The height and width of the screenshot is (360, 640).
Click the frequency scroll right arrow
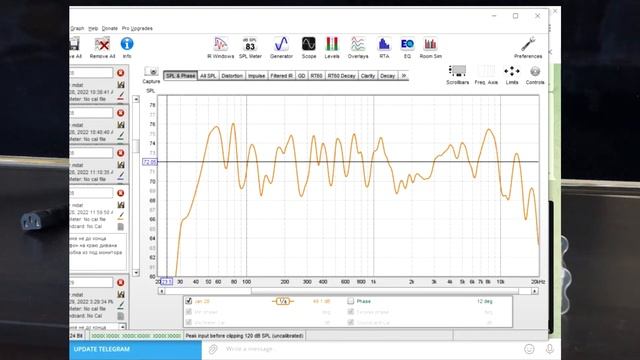tap(535, 291)
